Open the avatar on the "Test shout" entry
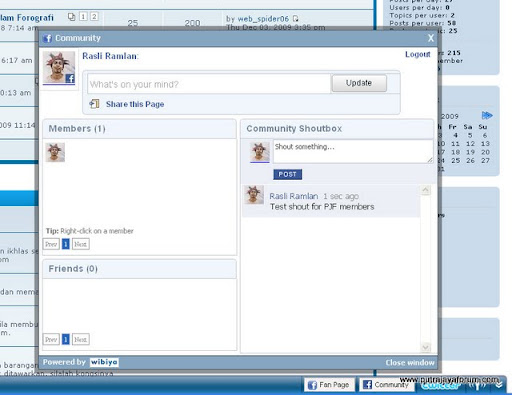 254,195
